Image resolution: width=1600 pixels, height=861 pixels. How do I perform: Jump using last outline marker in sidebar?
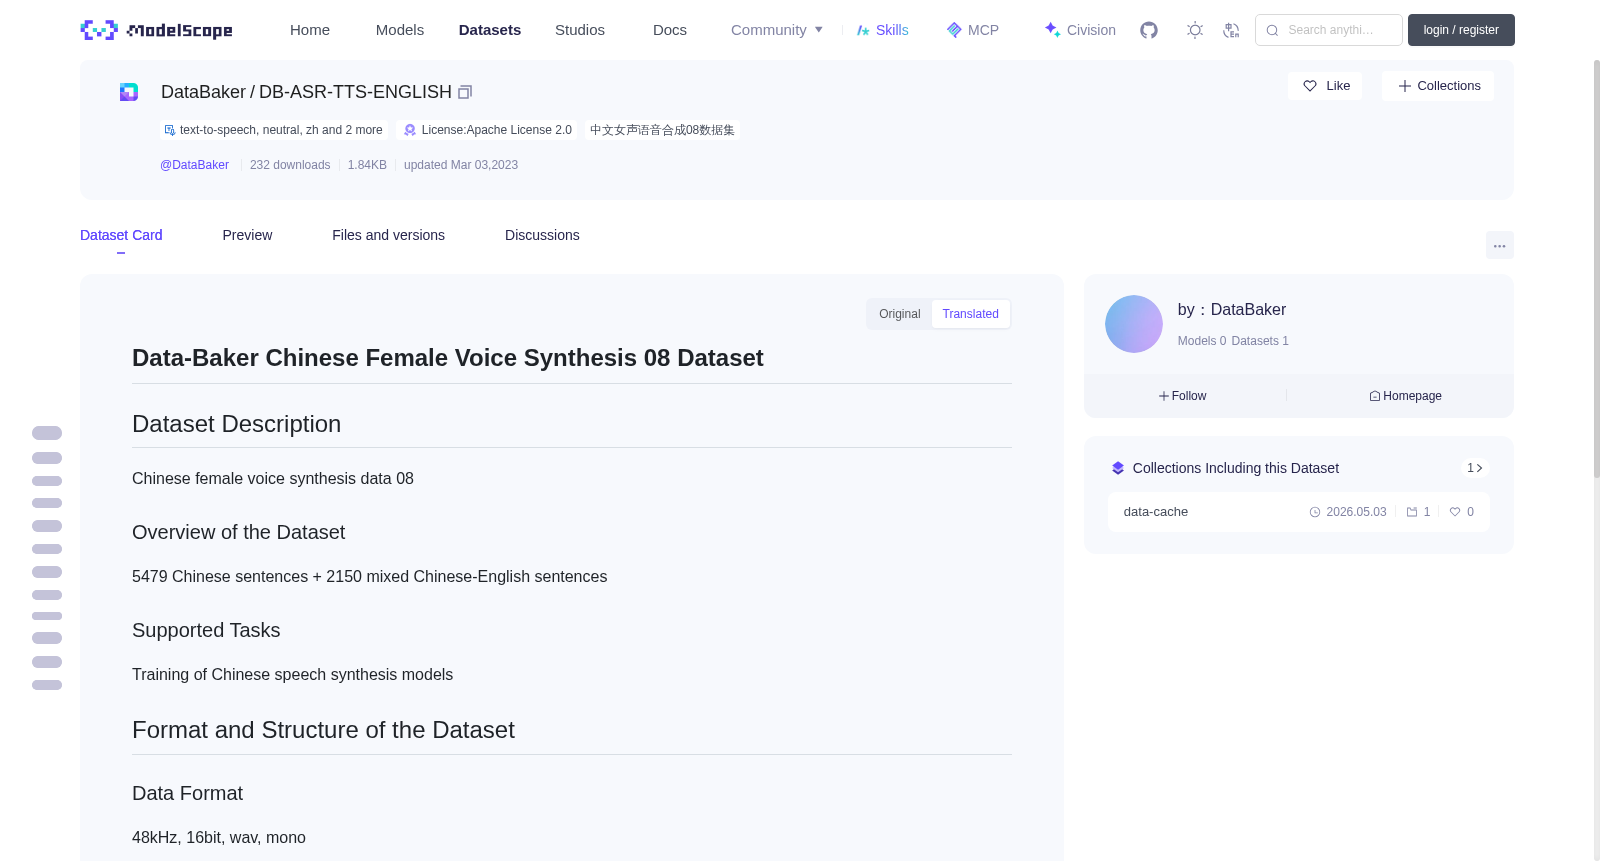[47, 685]
